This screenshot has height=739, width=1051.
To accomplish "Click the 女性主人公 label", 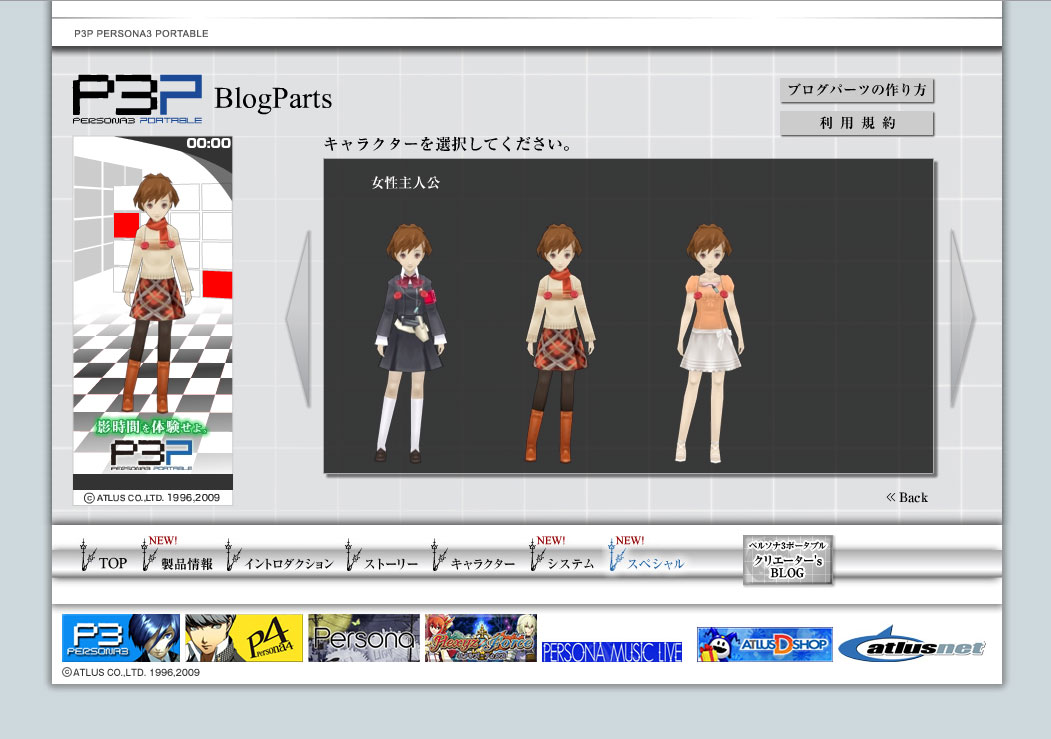I will point(406,182).
